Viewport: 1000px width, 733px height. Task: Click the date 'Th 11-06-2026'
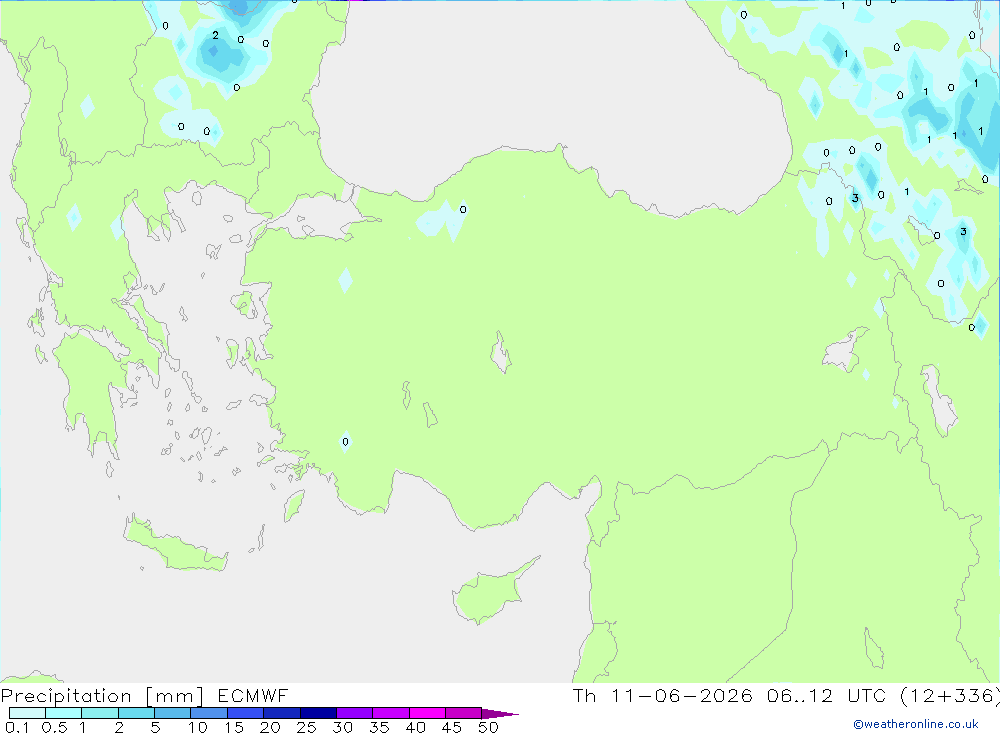pyautogui.click(x=663, y=695)
